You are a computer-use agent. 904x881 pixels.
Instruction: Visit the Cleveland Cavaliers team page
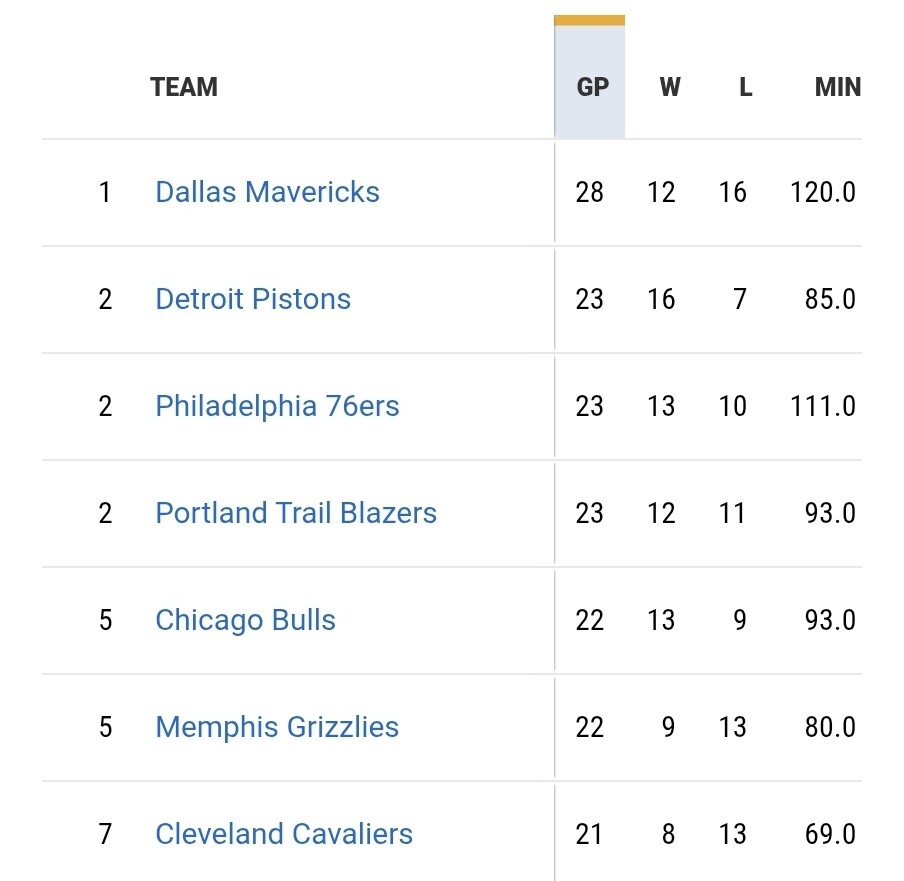(x=284, y=834)
